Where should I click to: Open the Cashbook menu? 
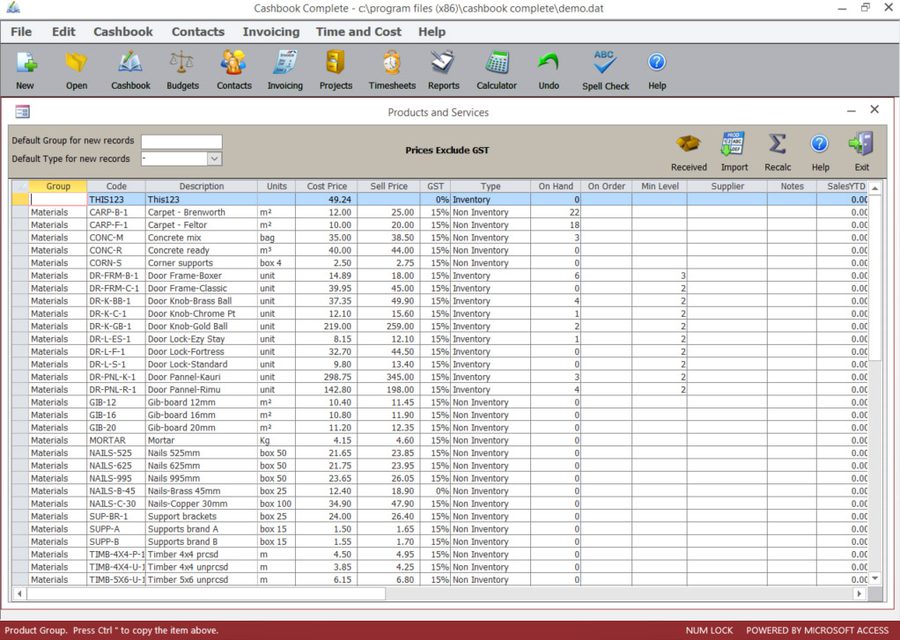[123, 32]
